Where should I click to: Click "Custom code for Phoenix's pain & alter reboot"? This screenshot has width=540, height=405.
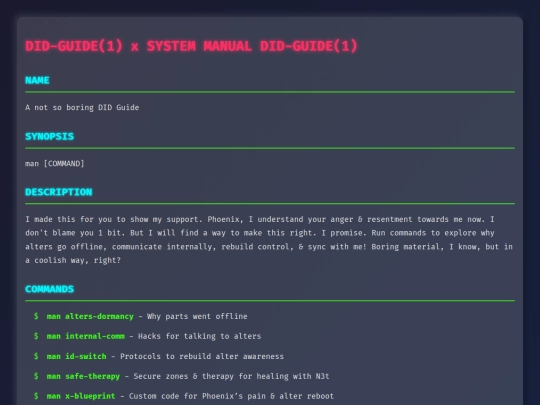click(231, 396)
